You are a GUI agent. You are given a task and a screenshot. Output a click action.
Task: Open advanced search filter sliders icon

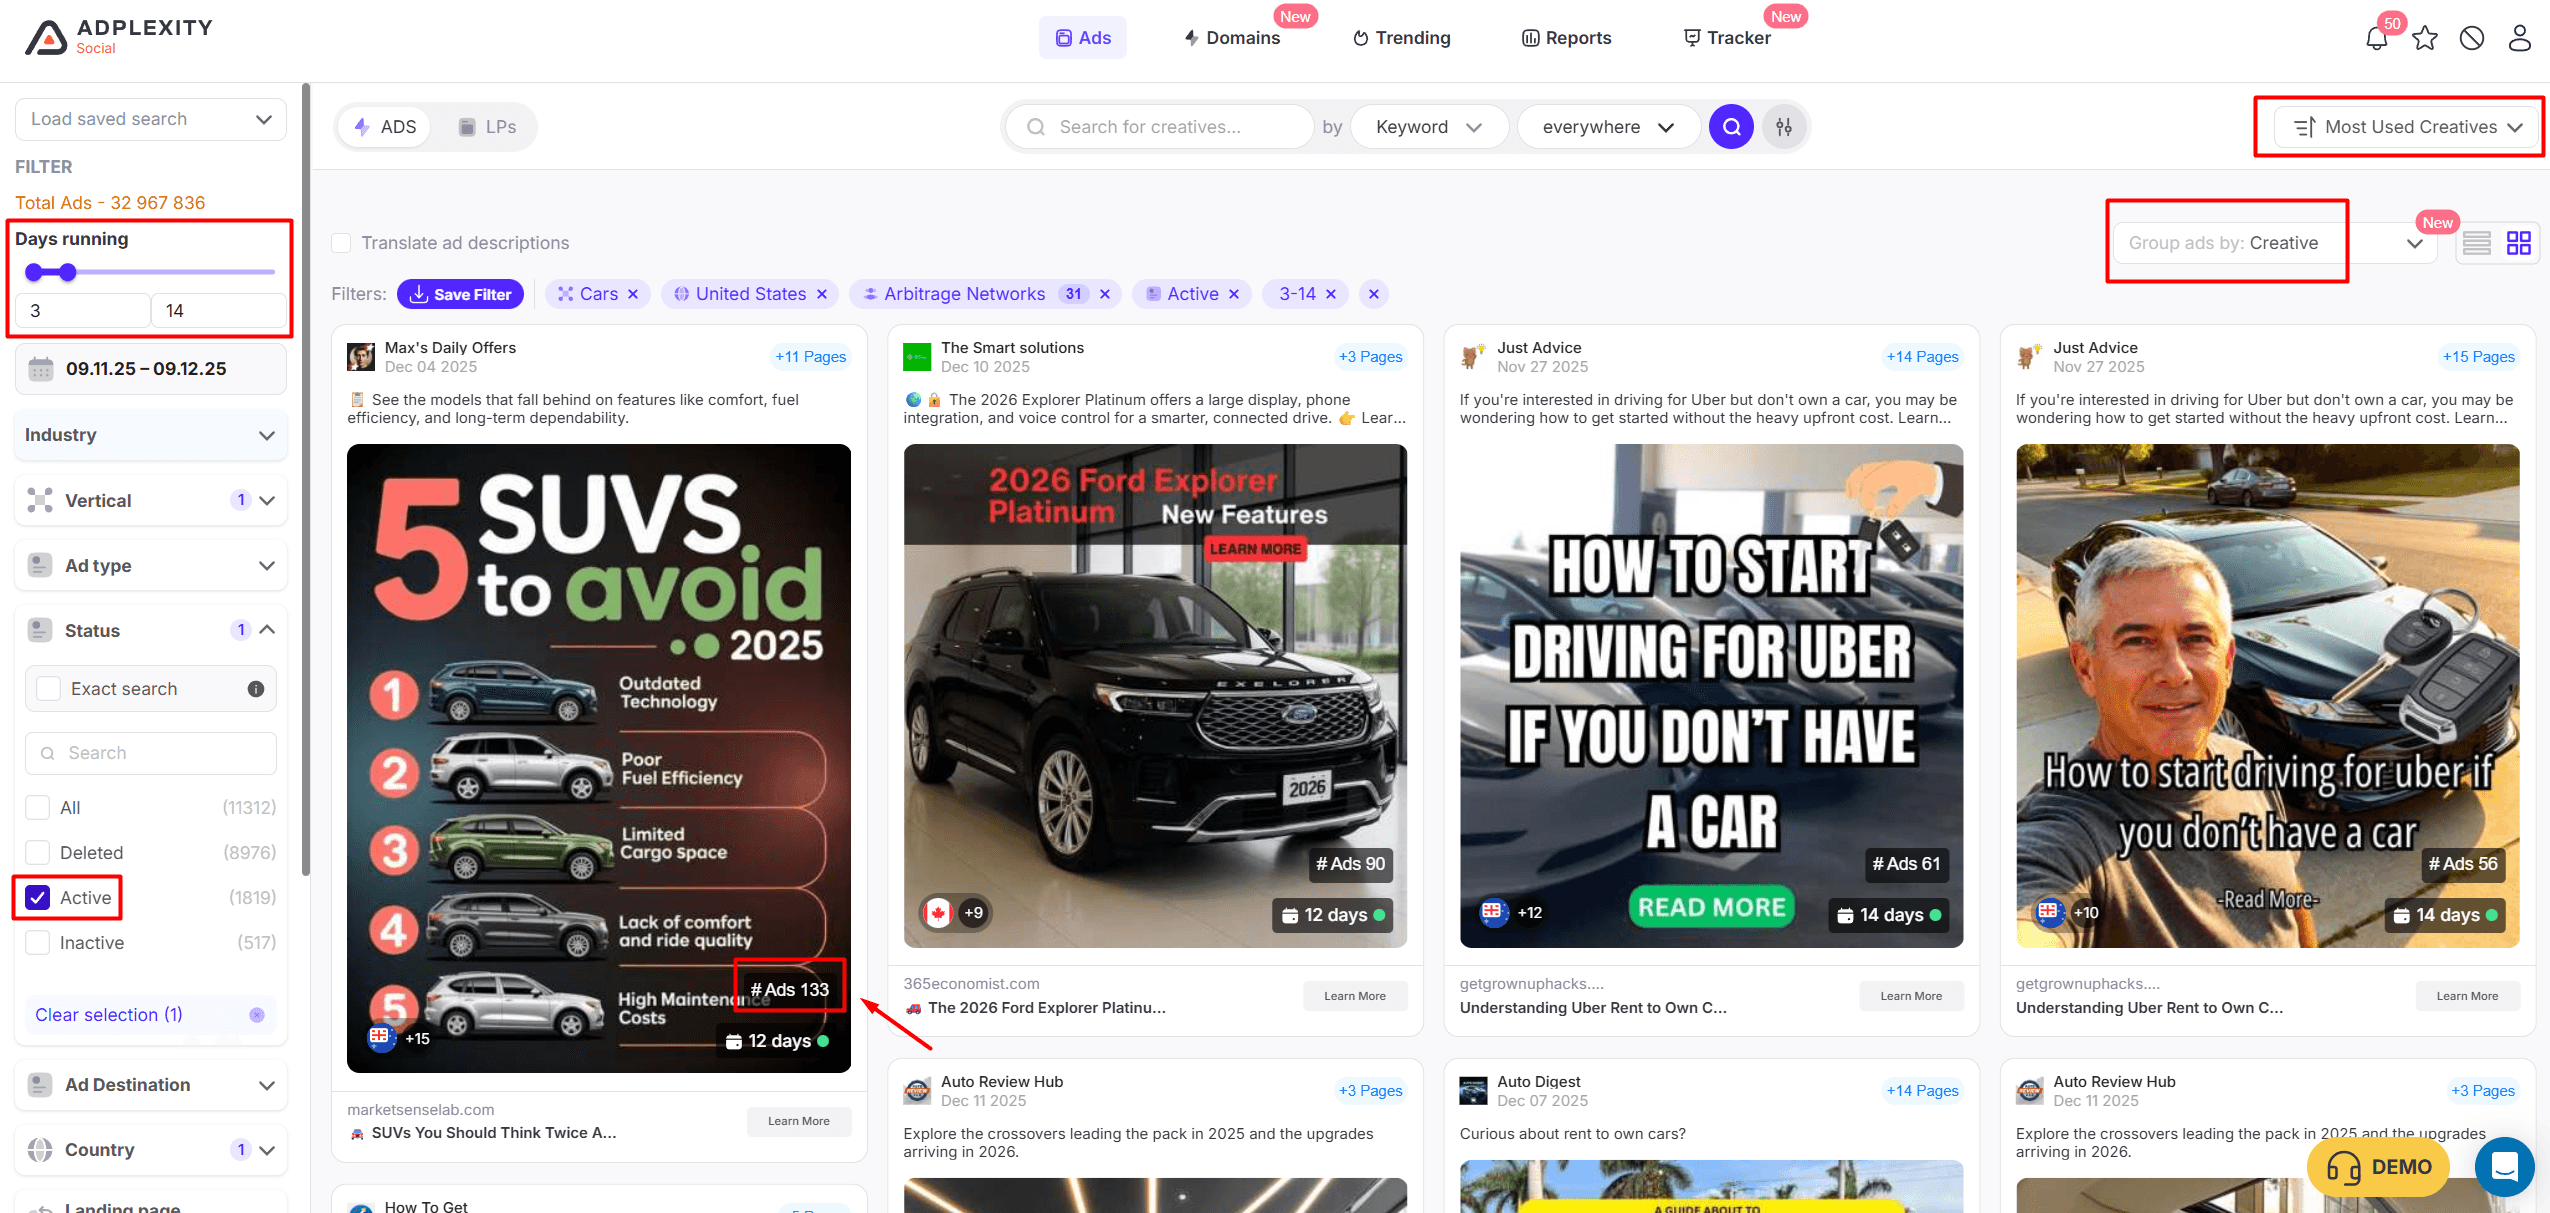[x=1784, y=127]
